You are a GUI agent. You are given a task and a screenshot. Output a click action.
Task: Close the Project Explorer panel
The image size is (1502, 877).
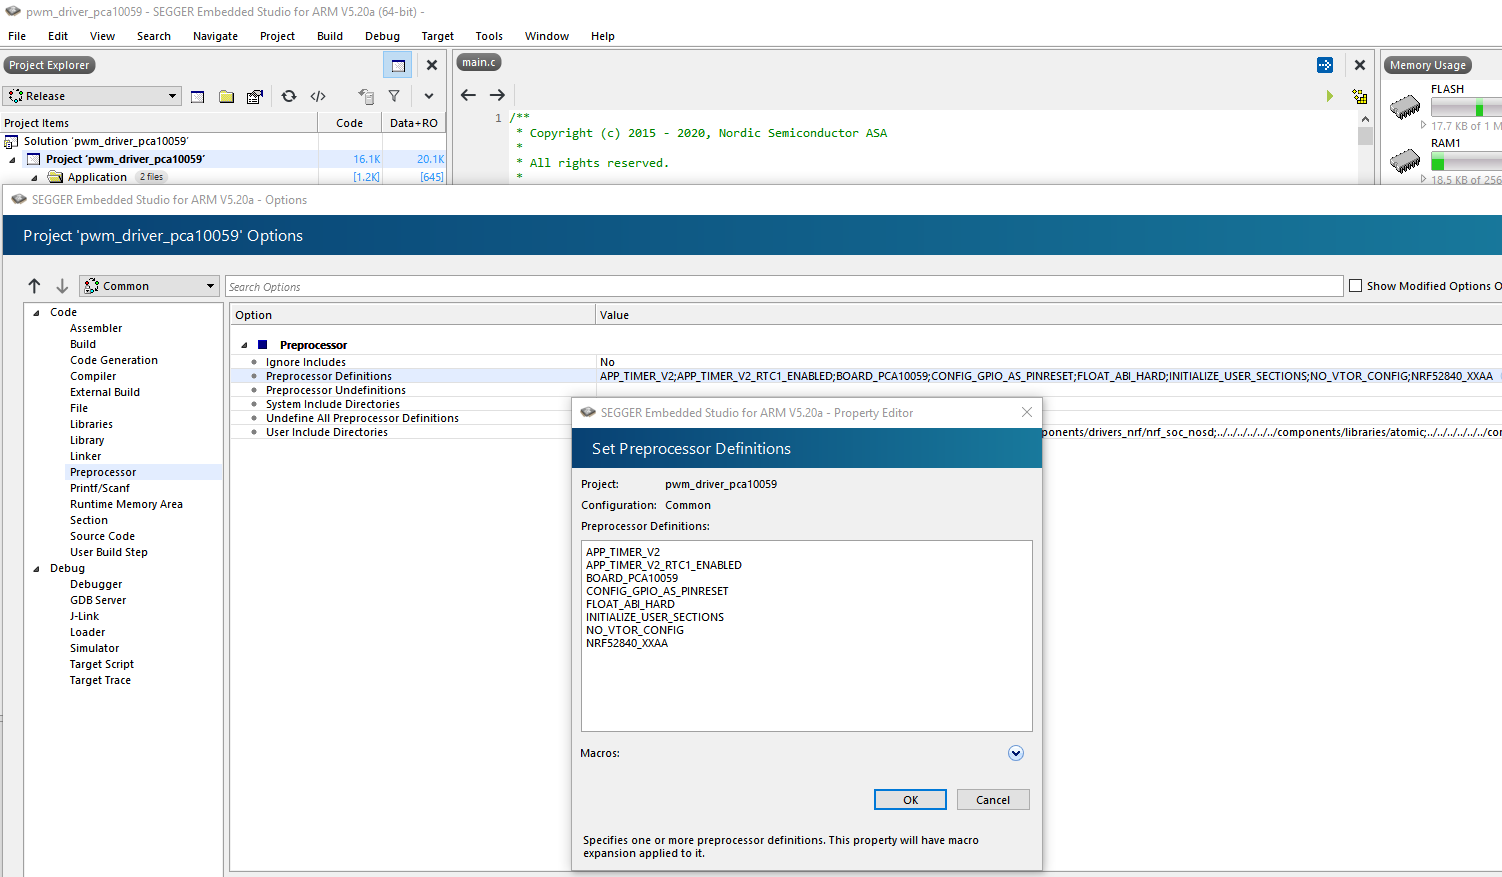[x=432, y=65]
